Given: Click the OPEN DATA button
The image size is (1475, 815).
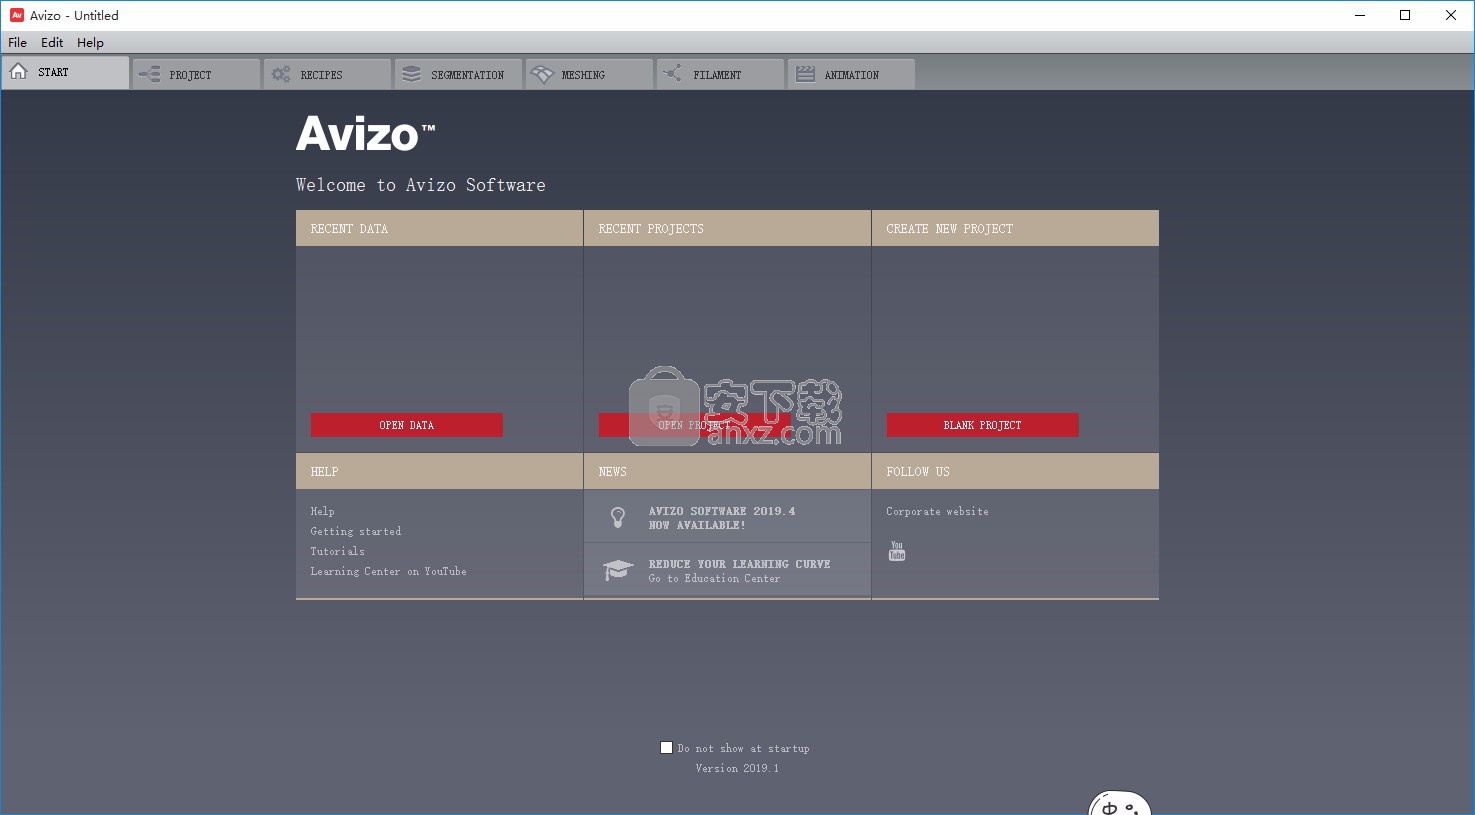Looking at the screenshot, I should (407, 425).
